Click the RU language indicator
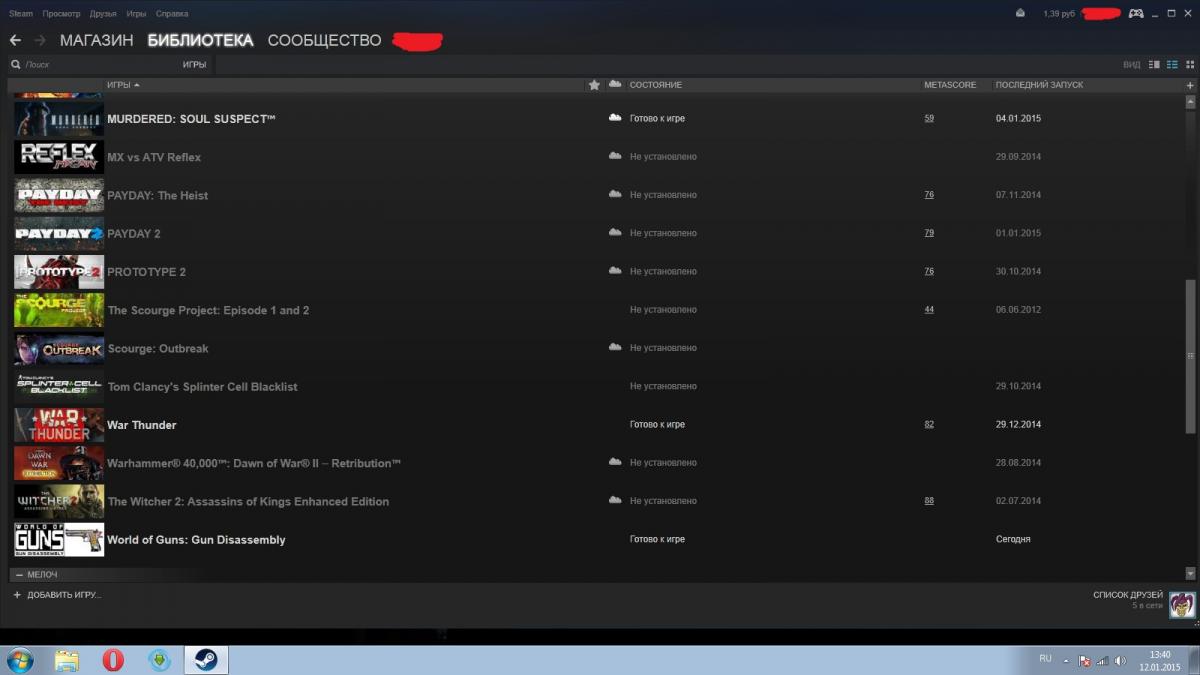Image resolution: width=1200 pixels, height=675 pixels. pos(1045,658)
